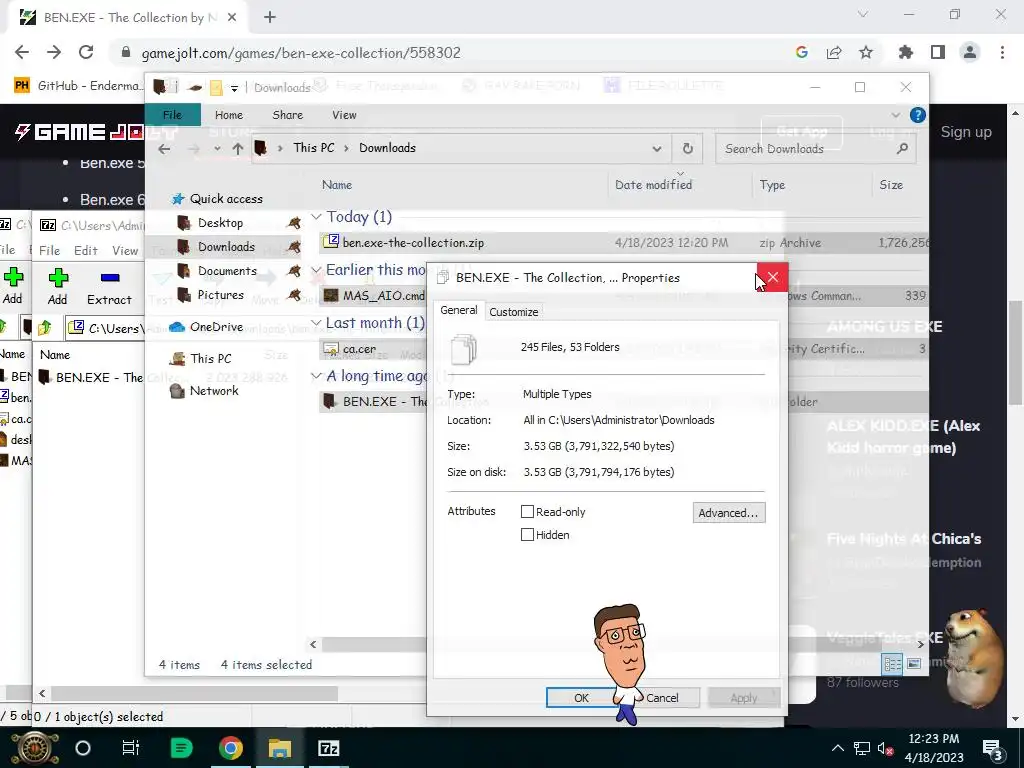
Task: Open Cortana search circle on taskbar
Action: click(83, 748)
